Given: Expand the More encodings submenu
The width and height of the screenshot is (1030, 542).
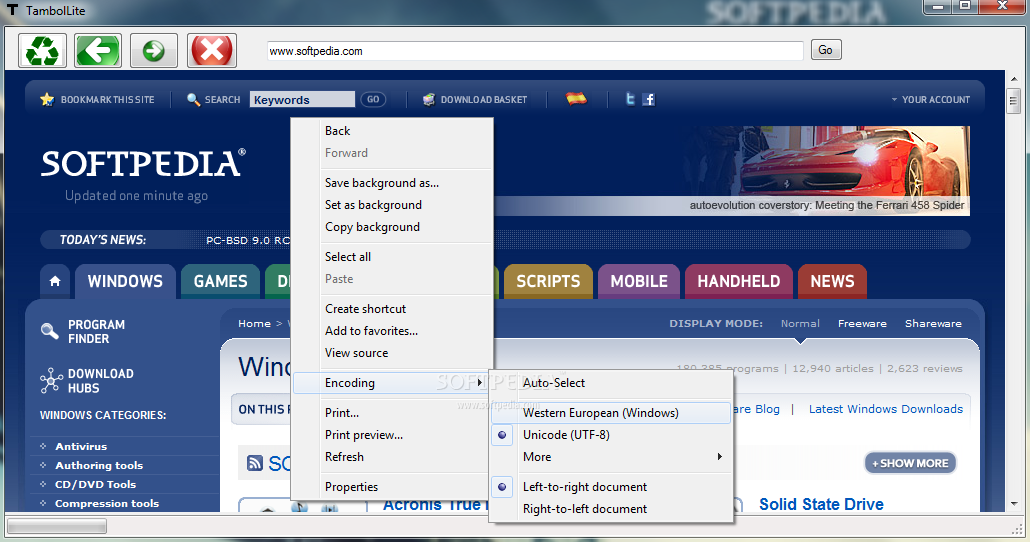Looking at the screenshot, I should tap(611, 457).
